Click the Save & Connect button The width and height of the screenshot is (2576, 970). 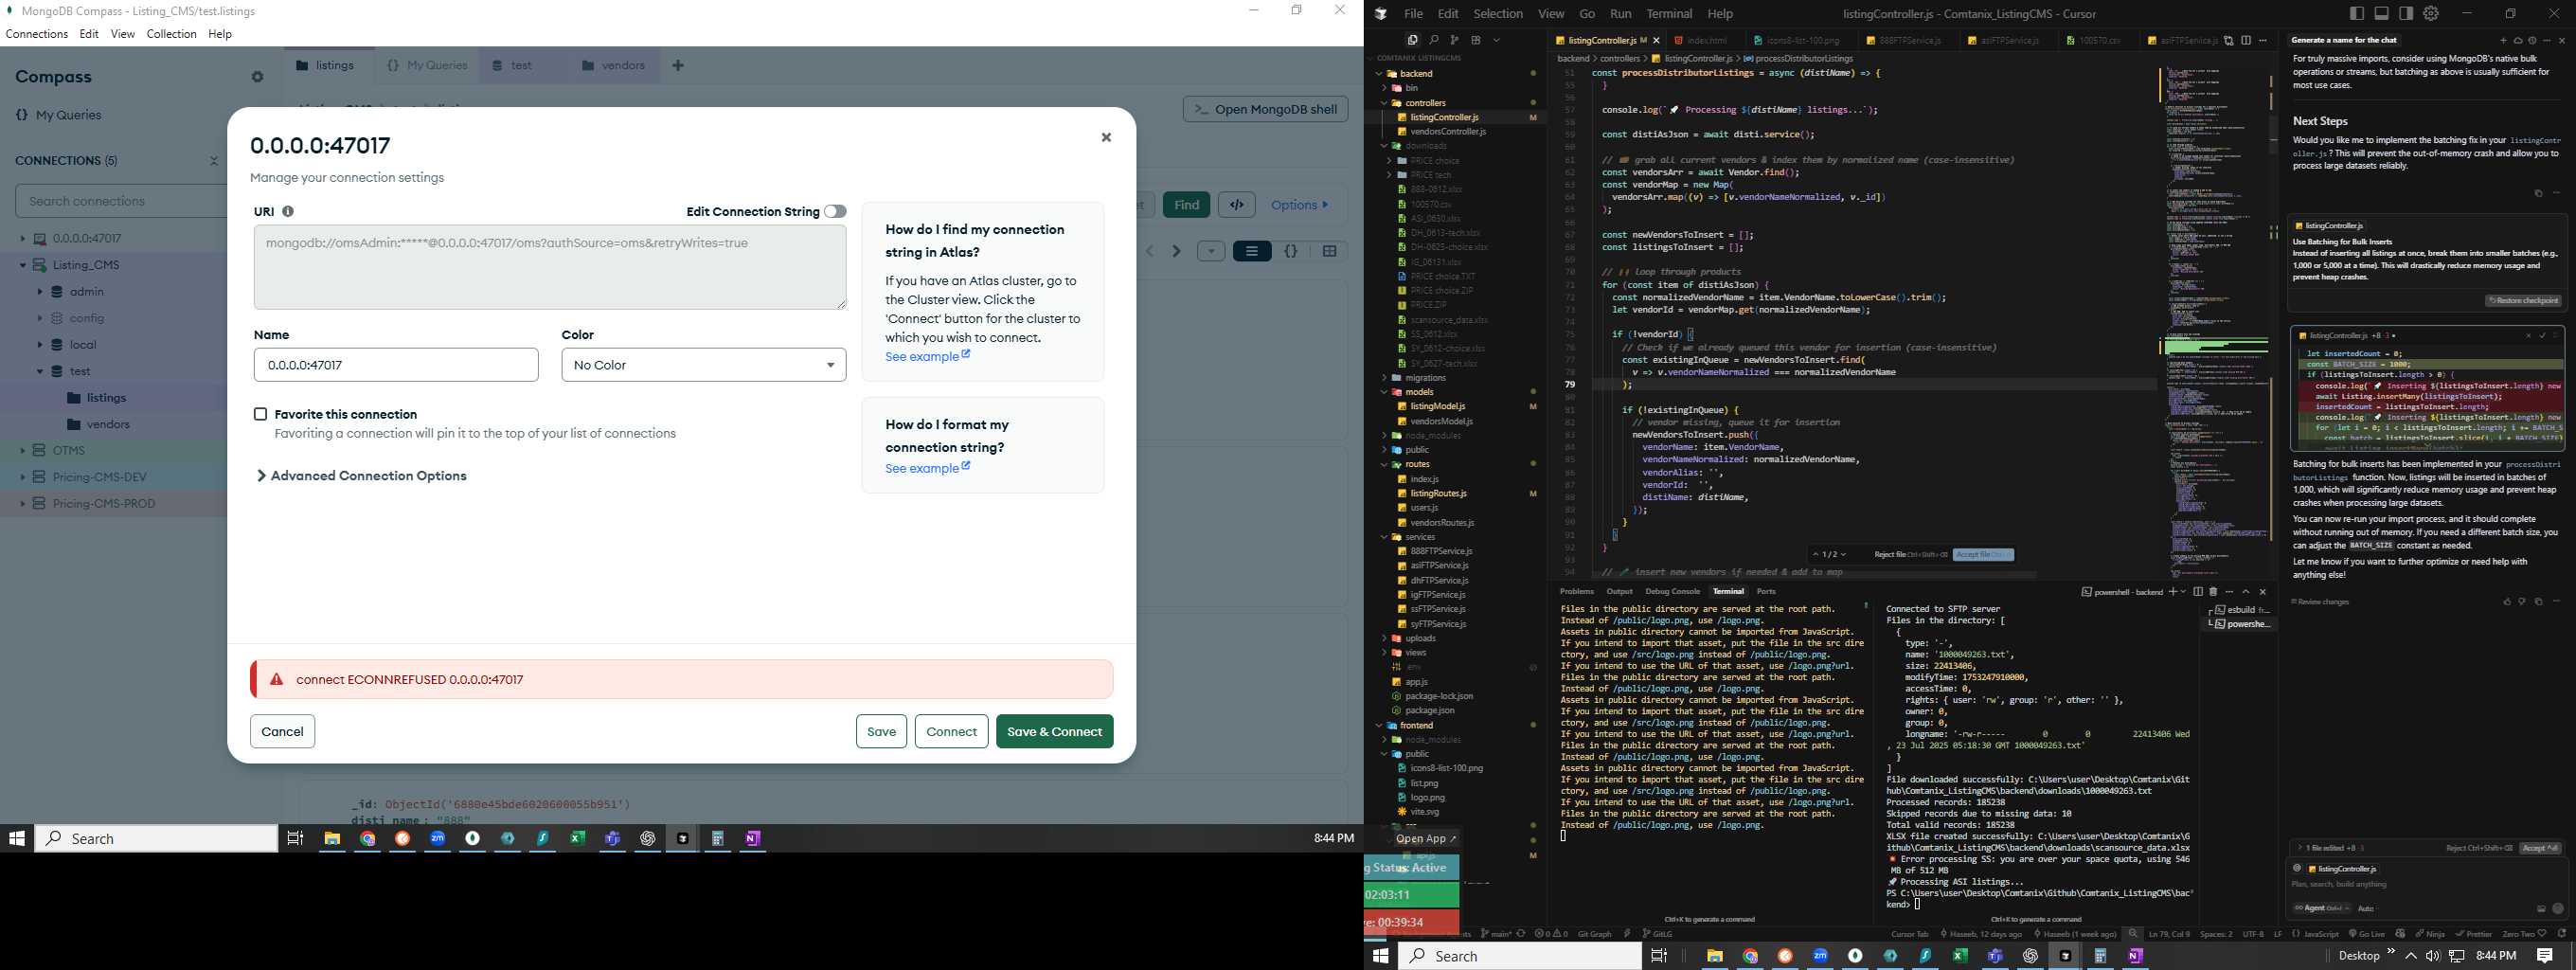pyautogui.click(x=1054, y=731)
